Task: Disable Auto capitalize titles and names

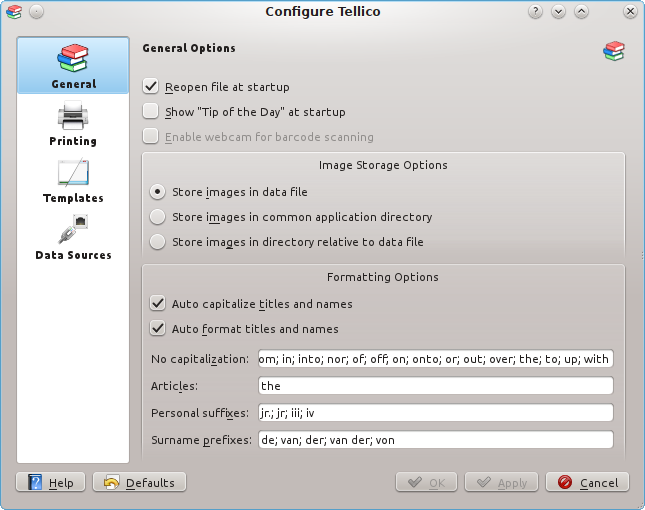Action: [157, 303]
